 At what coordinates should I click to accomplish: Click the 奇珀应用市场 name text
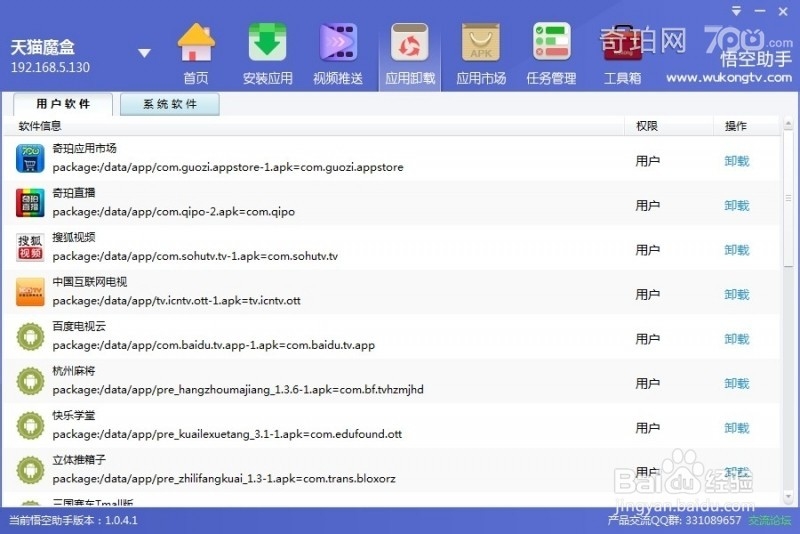tap(84, 148)
